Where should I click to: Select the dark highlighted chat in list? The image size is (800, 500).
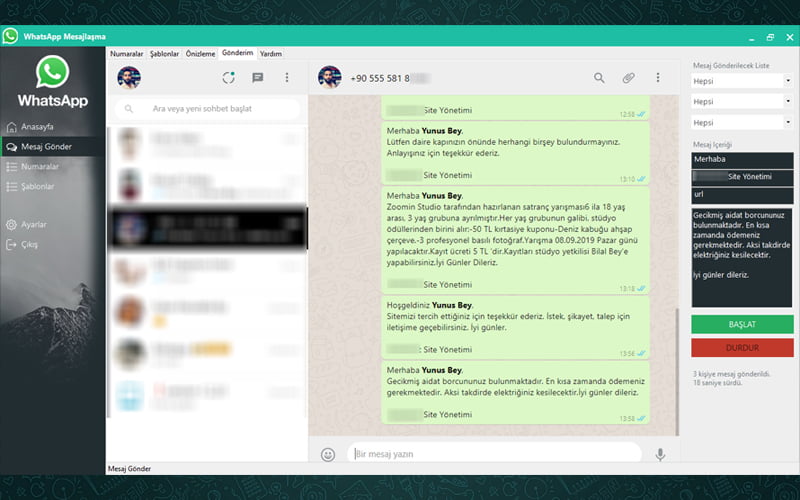pyautogui.click(x=208, y=228)
